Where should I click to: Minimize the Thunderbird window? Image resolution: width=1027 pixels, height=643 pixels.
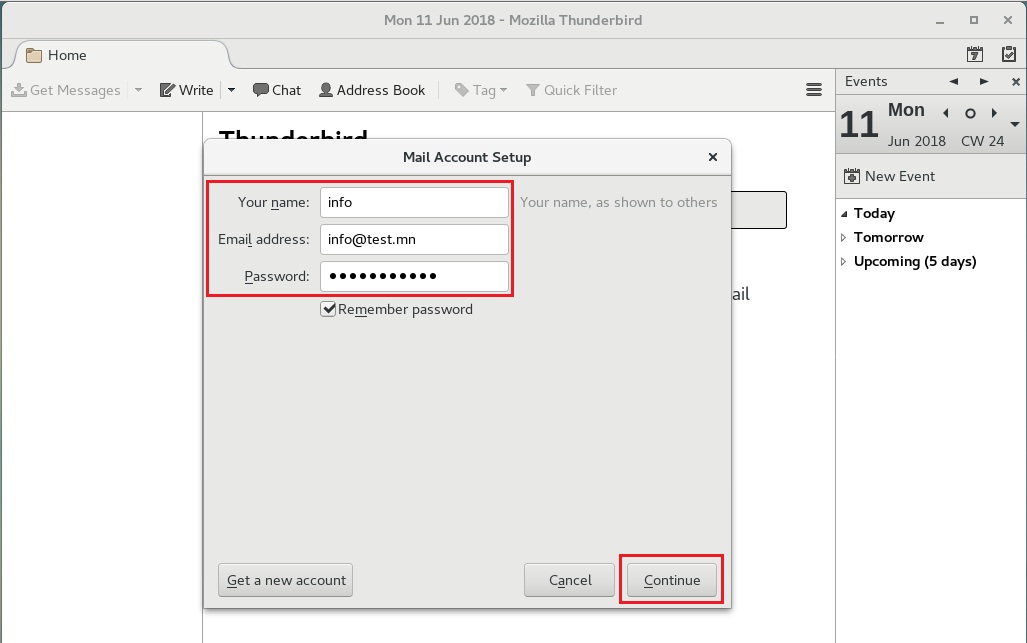(x=940, y=21)
